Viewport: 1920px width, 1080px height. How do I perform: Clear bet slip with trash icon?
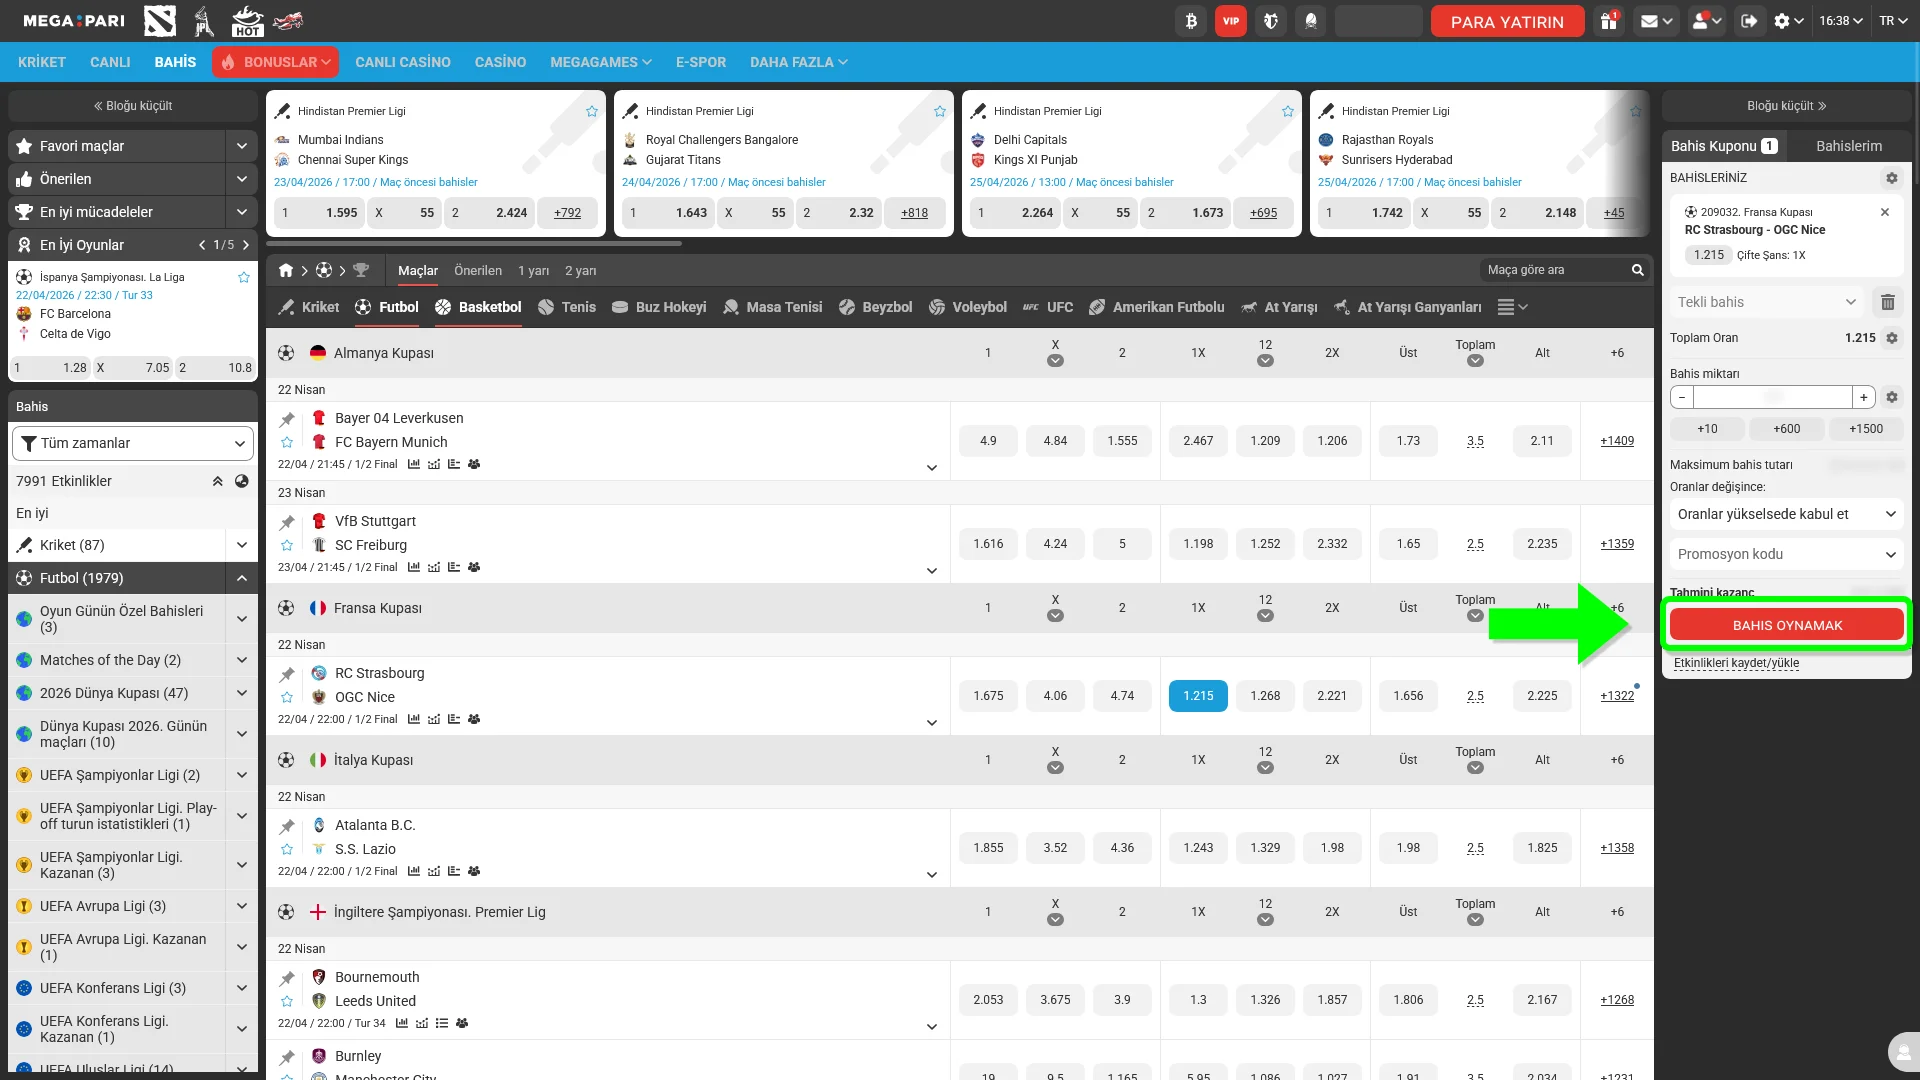click(1888, 302)
